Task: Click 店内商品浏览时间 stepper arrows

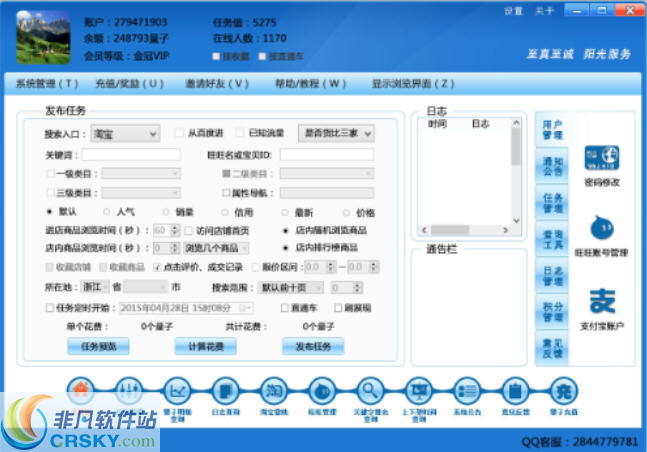Action: click(x=175, y=248)
